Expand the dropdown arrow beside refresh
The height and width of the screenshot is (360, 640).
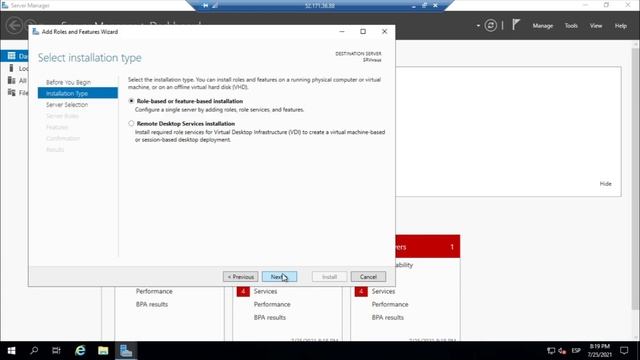[478, 26]
